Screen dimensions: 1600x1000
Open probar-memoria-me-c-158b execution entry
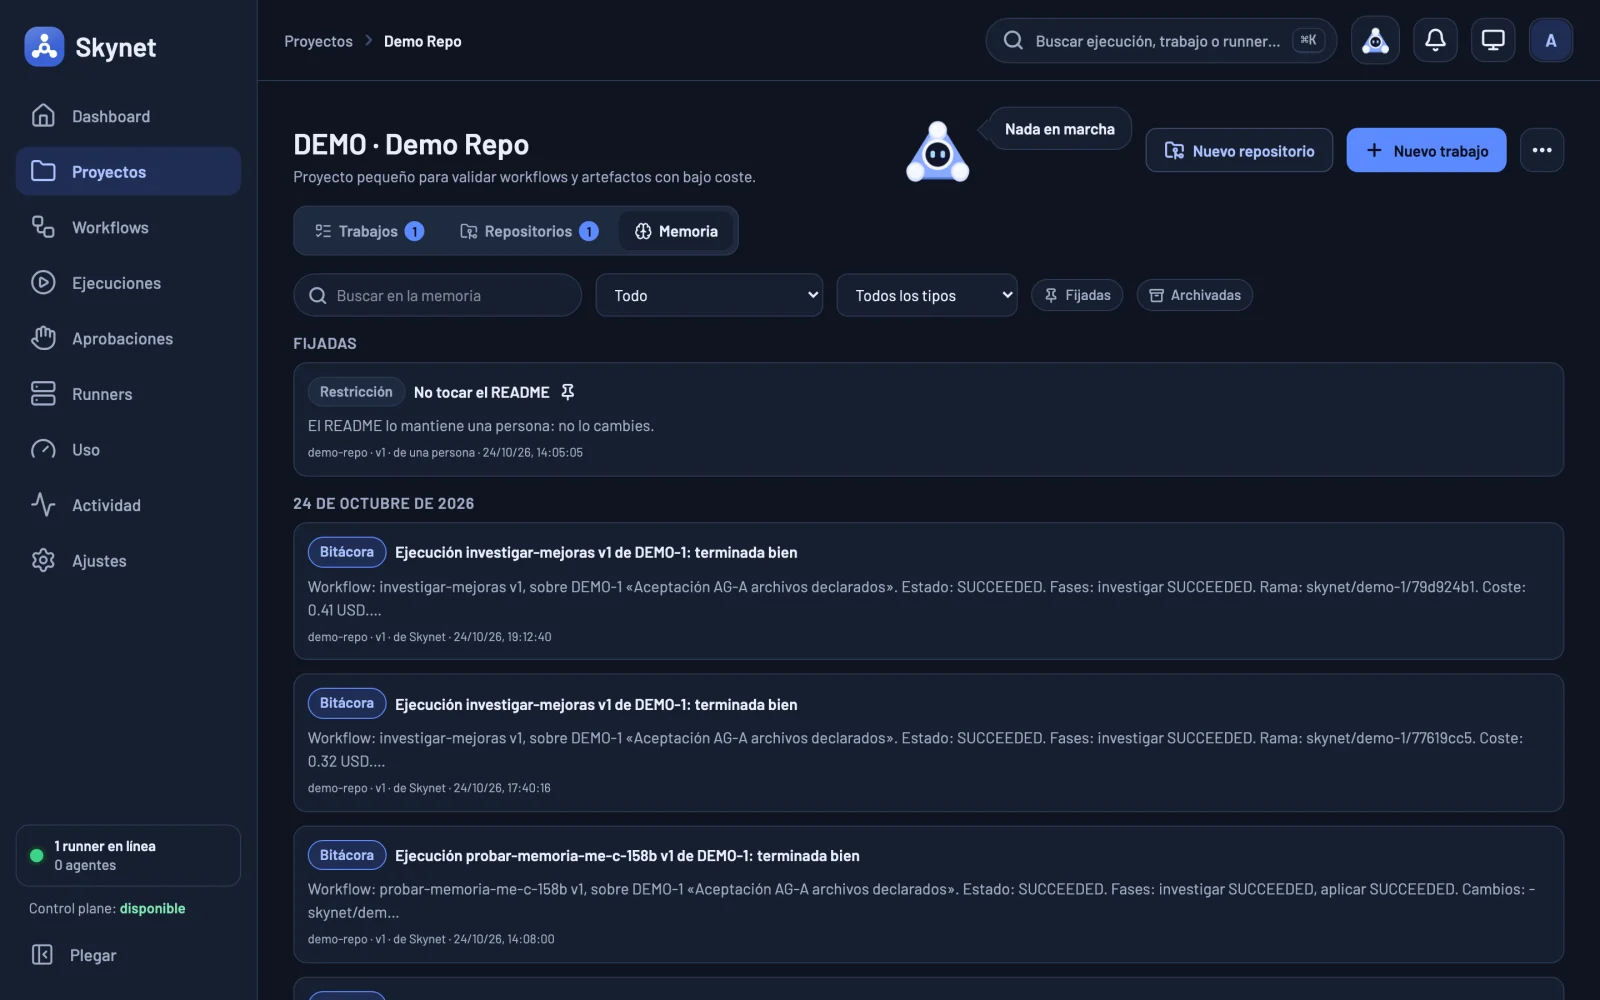tap(928, 894)
